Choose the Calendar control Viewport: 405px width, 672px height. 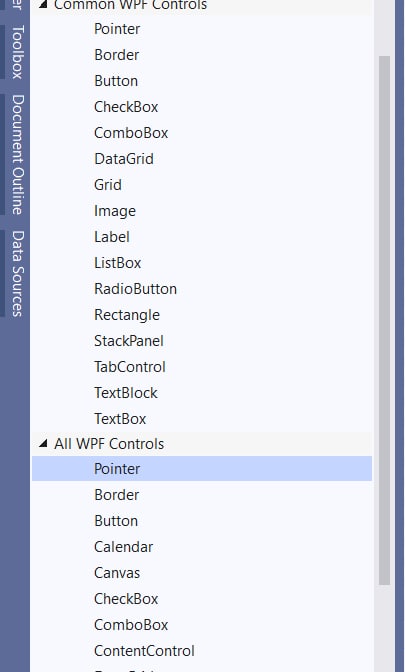[124, 547]
